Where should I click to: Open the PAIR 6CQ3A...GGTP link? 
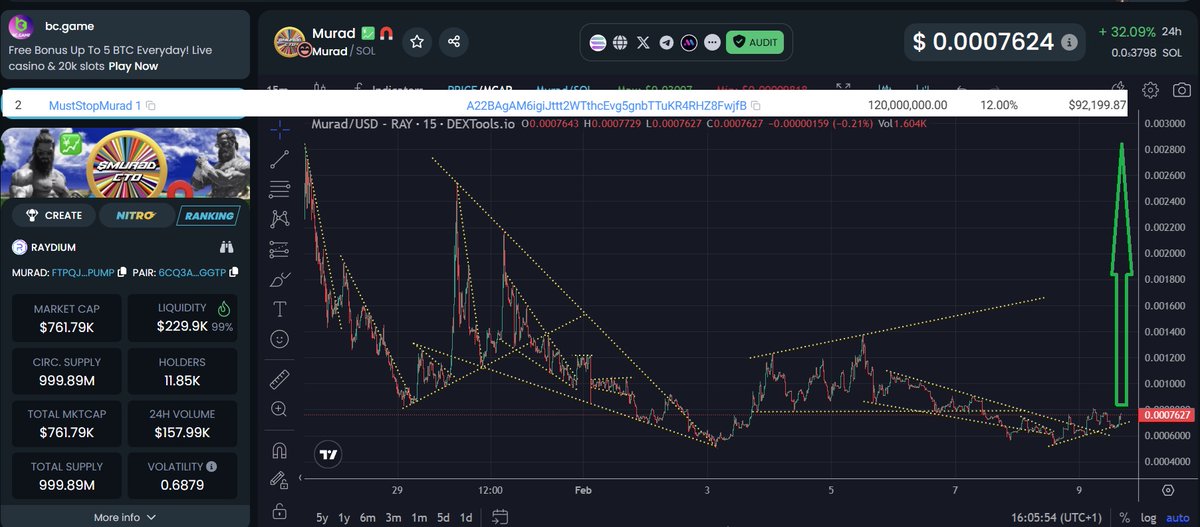[x=192, y=272]
